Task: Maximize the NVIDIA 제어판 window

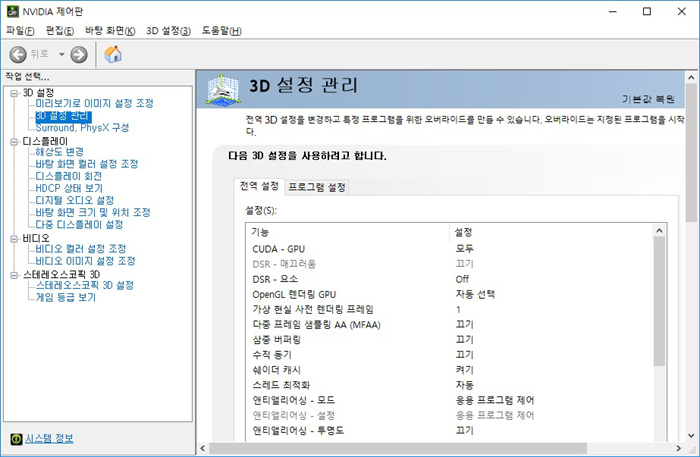Action: point(647,12)
